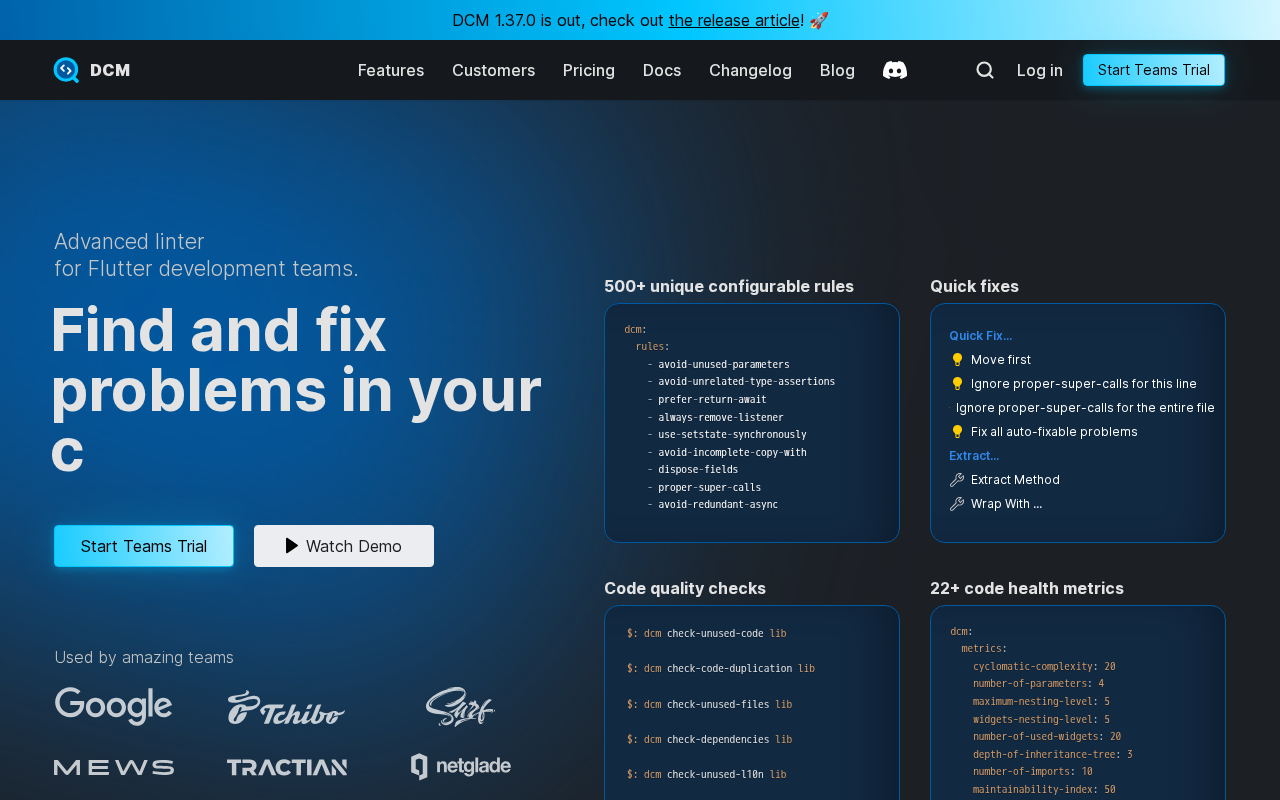Click the lightbulb icon beside Move first
This screenshot has height=800, width=1280.
pos(957,360)
